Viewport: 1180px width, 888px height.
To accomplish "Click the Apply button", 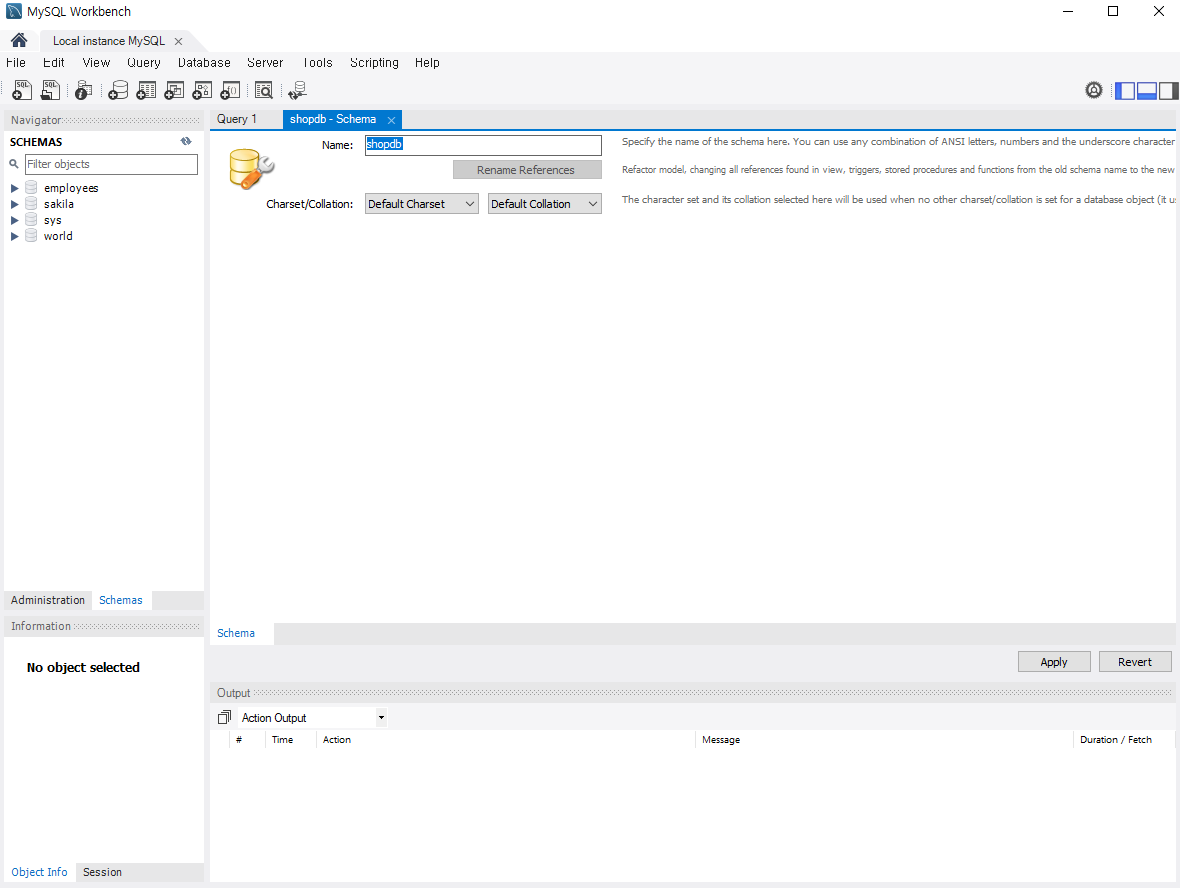I will (x=1054, y=661).
